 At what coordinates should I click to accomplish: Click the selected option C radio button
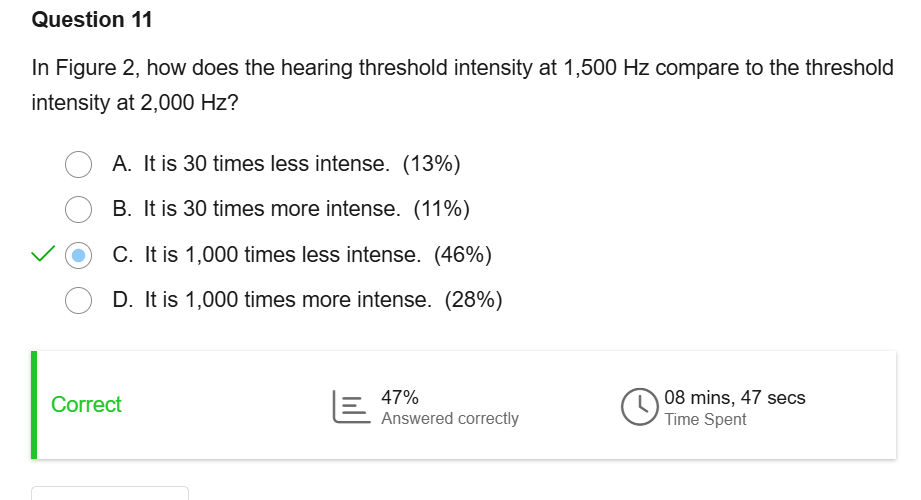point(79,255)
